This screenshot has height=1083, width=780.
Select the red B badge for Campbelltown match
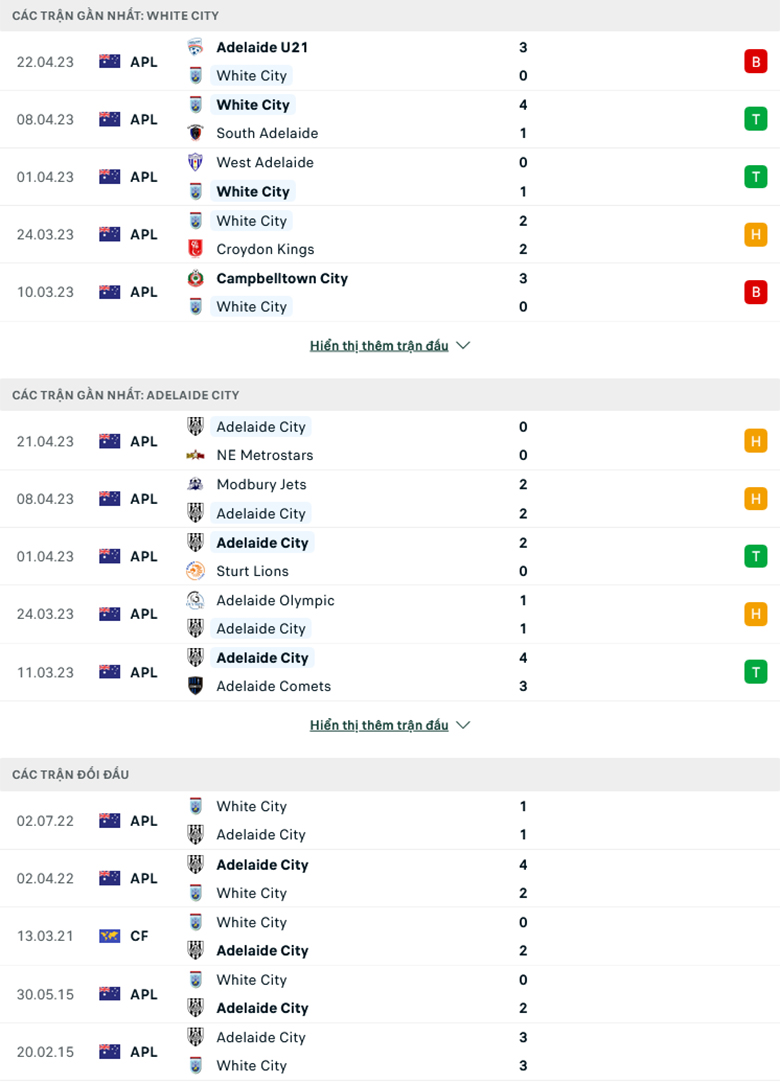click(756, 292)
